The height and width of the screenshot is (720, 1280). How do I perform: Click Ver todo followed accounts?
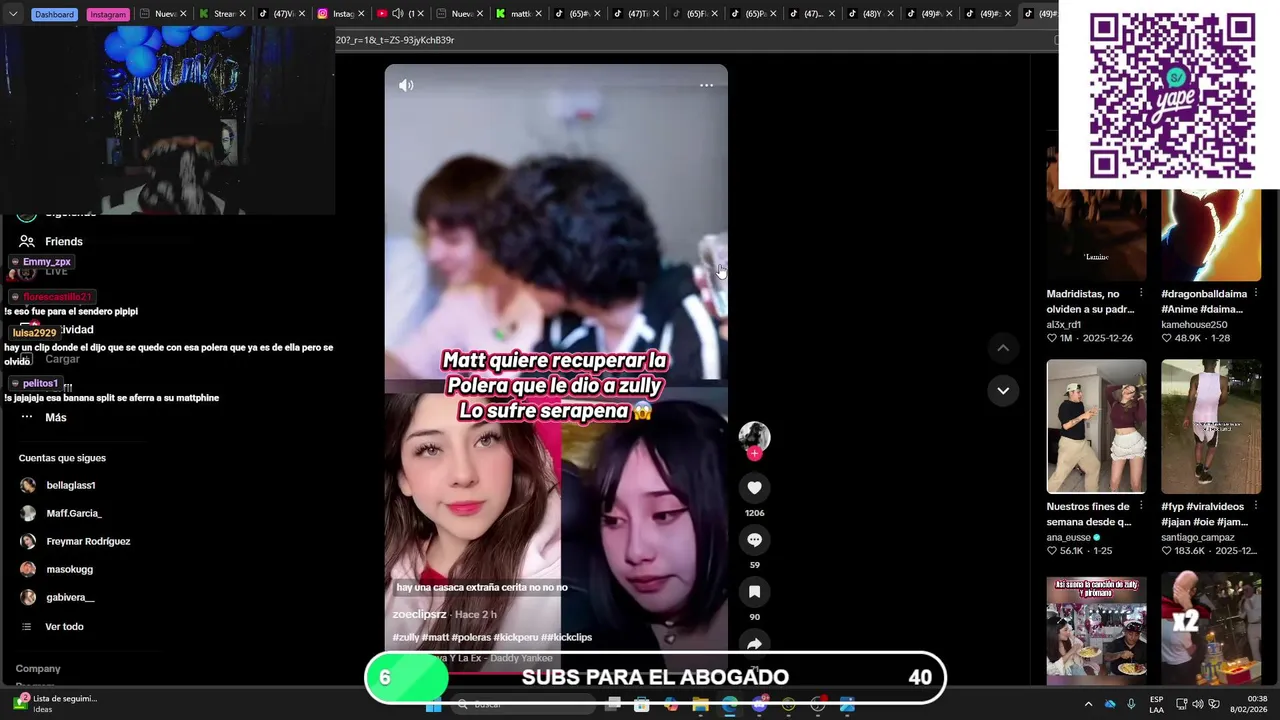(x=64, y=626)
